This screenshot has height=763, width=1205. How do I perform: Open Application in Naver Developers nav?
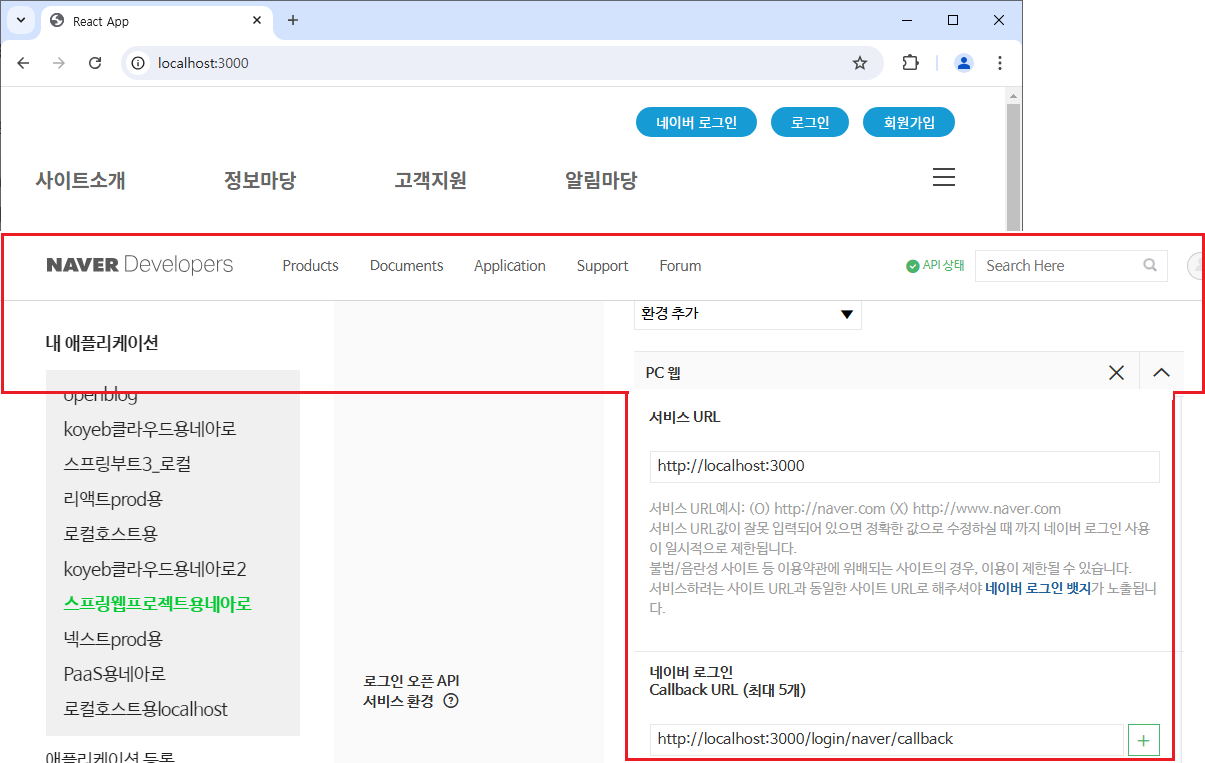510,266
